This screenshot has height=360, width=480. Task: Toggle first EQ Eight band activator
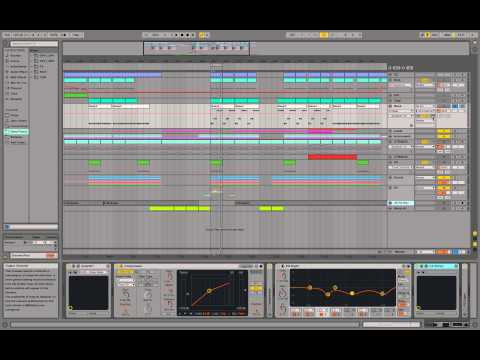coord(296,314)
